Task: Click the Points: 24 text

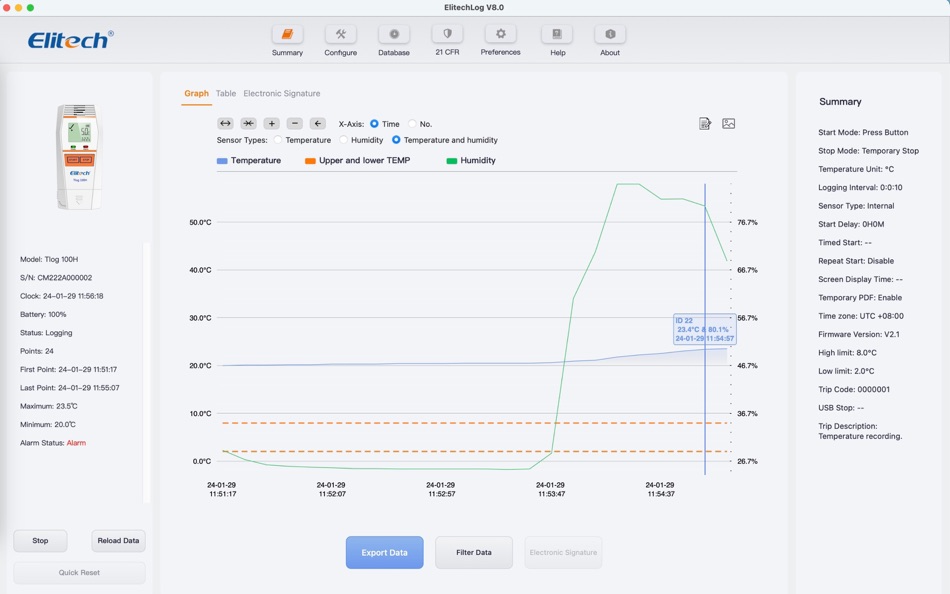Action: 36,351
